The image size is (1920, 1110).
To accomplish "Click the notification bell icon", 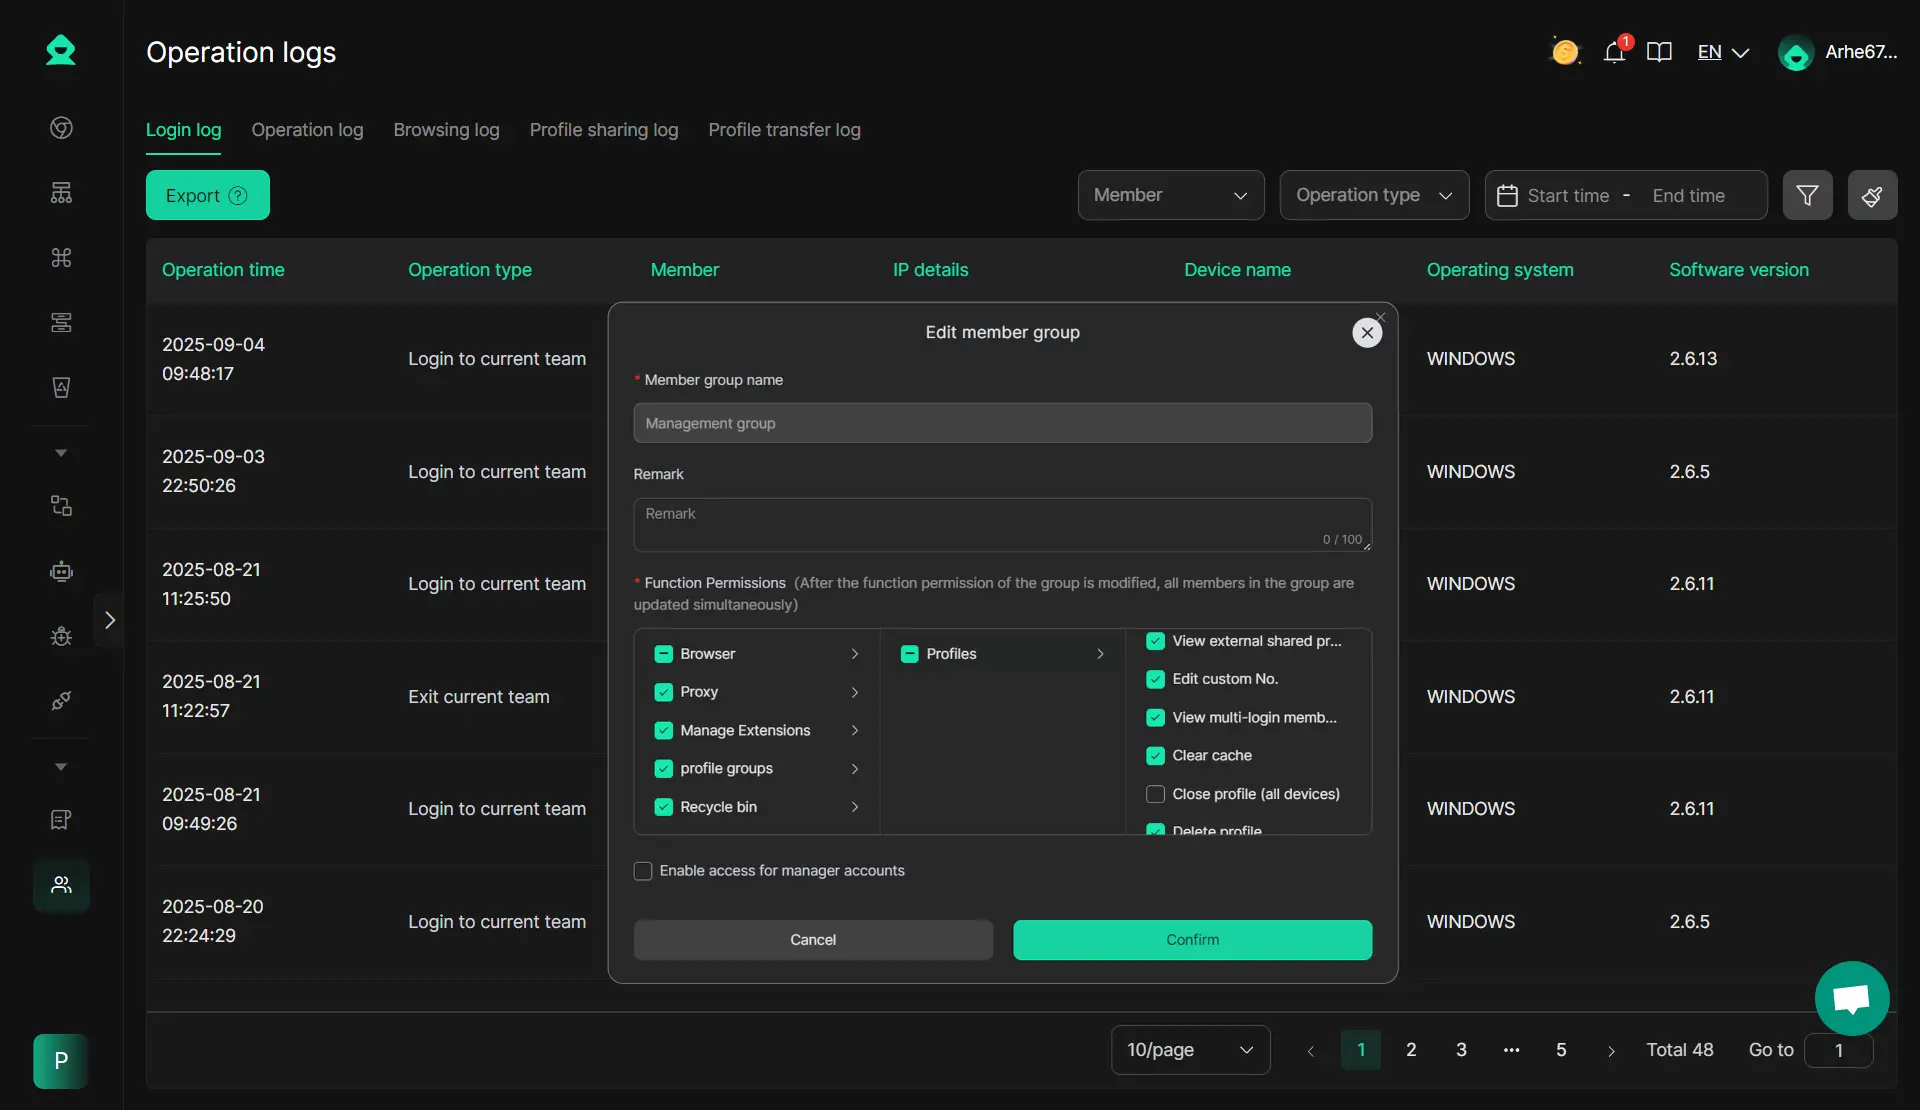I will tap(1613, 52).
